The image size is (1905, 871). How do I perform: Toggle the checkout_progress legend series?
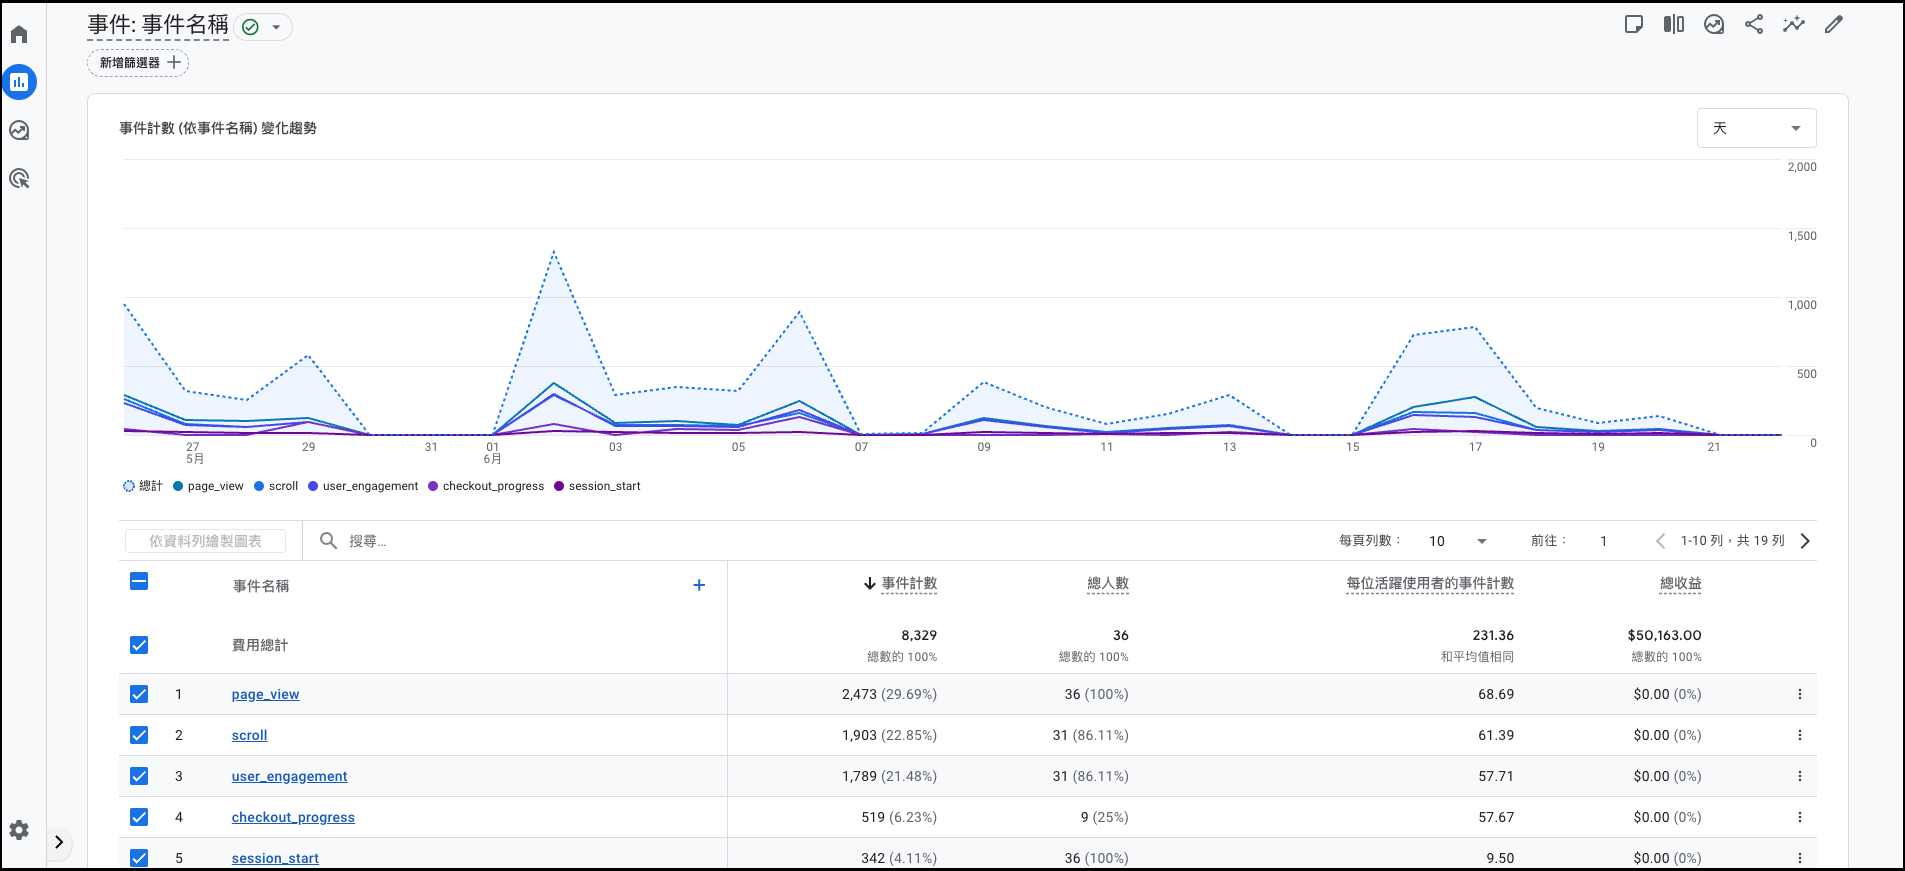(x=486, y=486)
